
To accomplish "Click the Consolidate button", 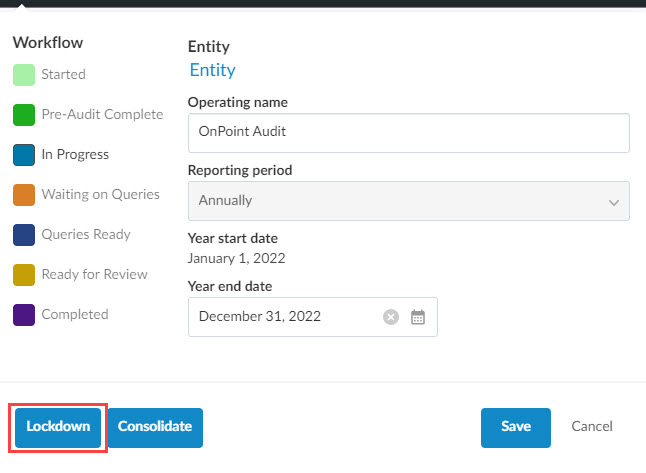I will coord(155,427).
